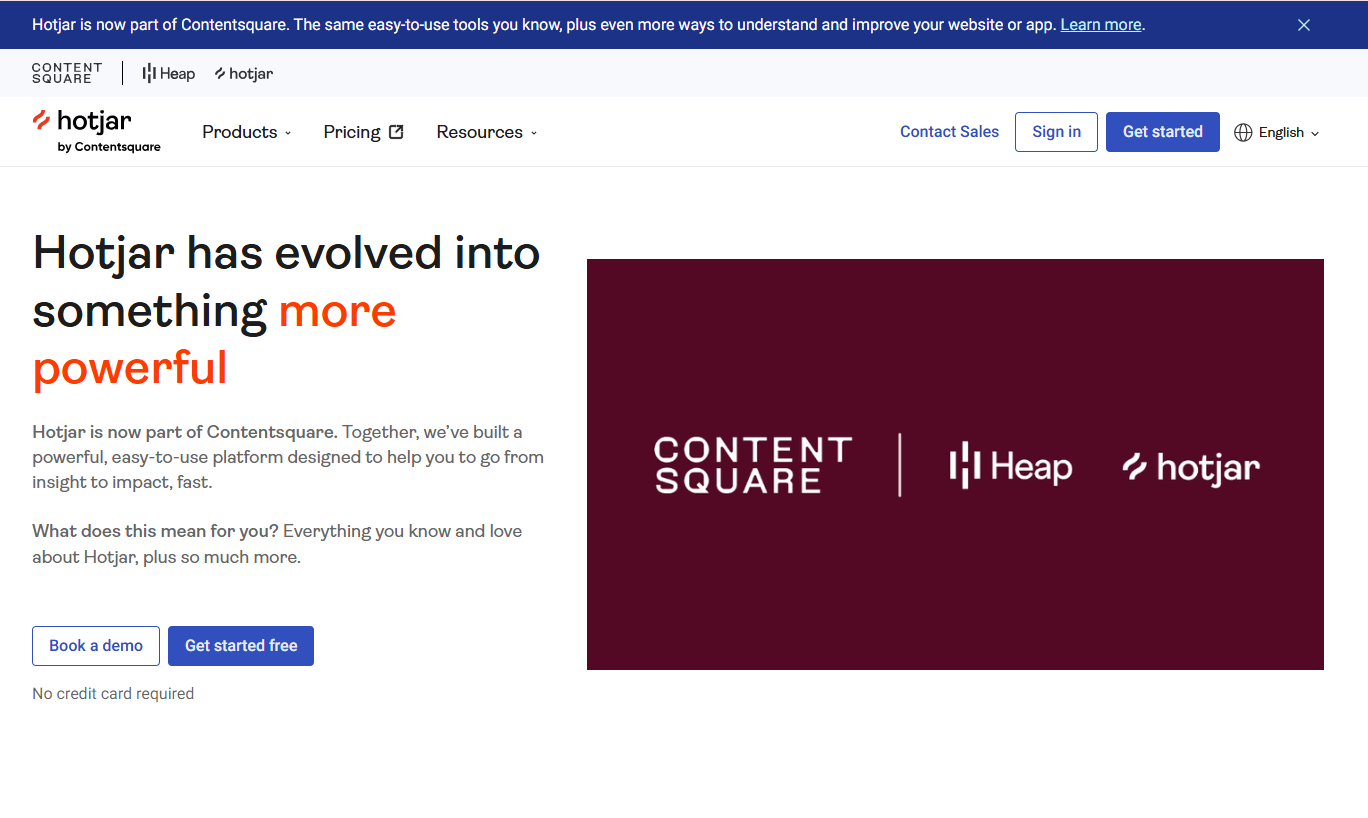
Task: Go to the Hotjar by Contentsquare home logo
Action: point(96,131)
